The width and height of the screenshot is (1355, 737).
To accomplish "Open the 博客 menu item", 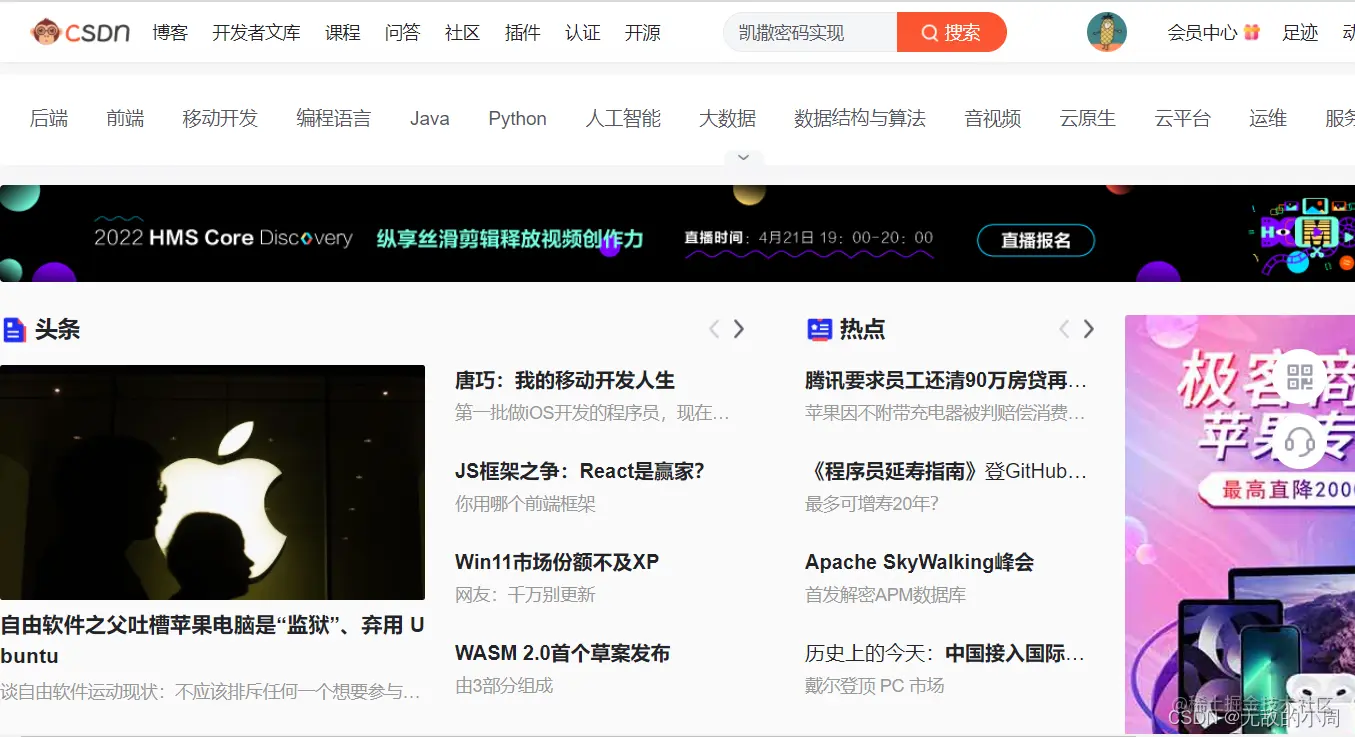I will pos(170,33).
